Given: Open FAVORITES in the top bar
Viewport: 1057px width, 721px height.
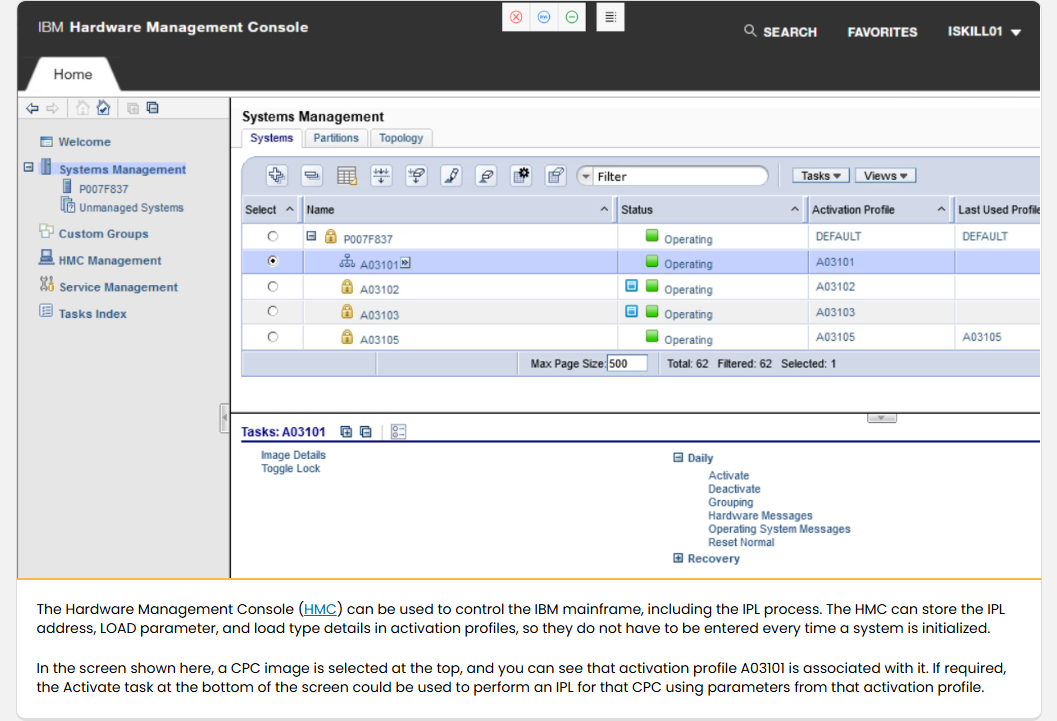Looking at the screenshot, I should tap(882, 32).
